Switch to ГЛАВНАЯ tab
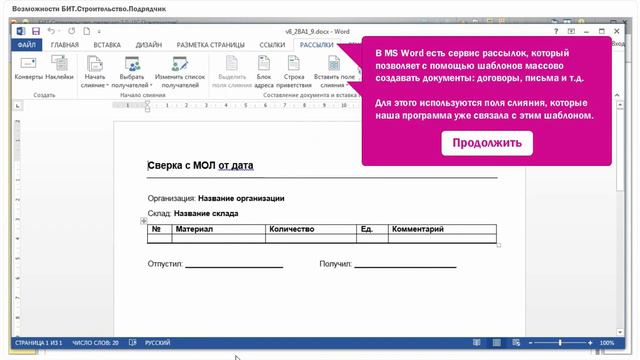 coord(64,45)
